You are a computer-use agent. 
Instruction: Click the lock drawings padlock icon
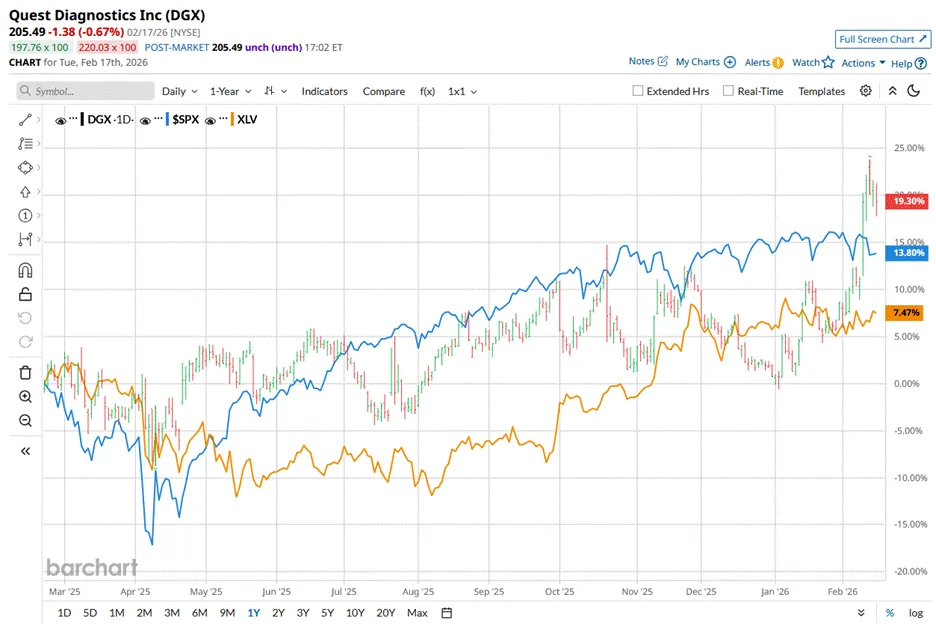pos(26,294)
